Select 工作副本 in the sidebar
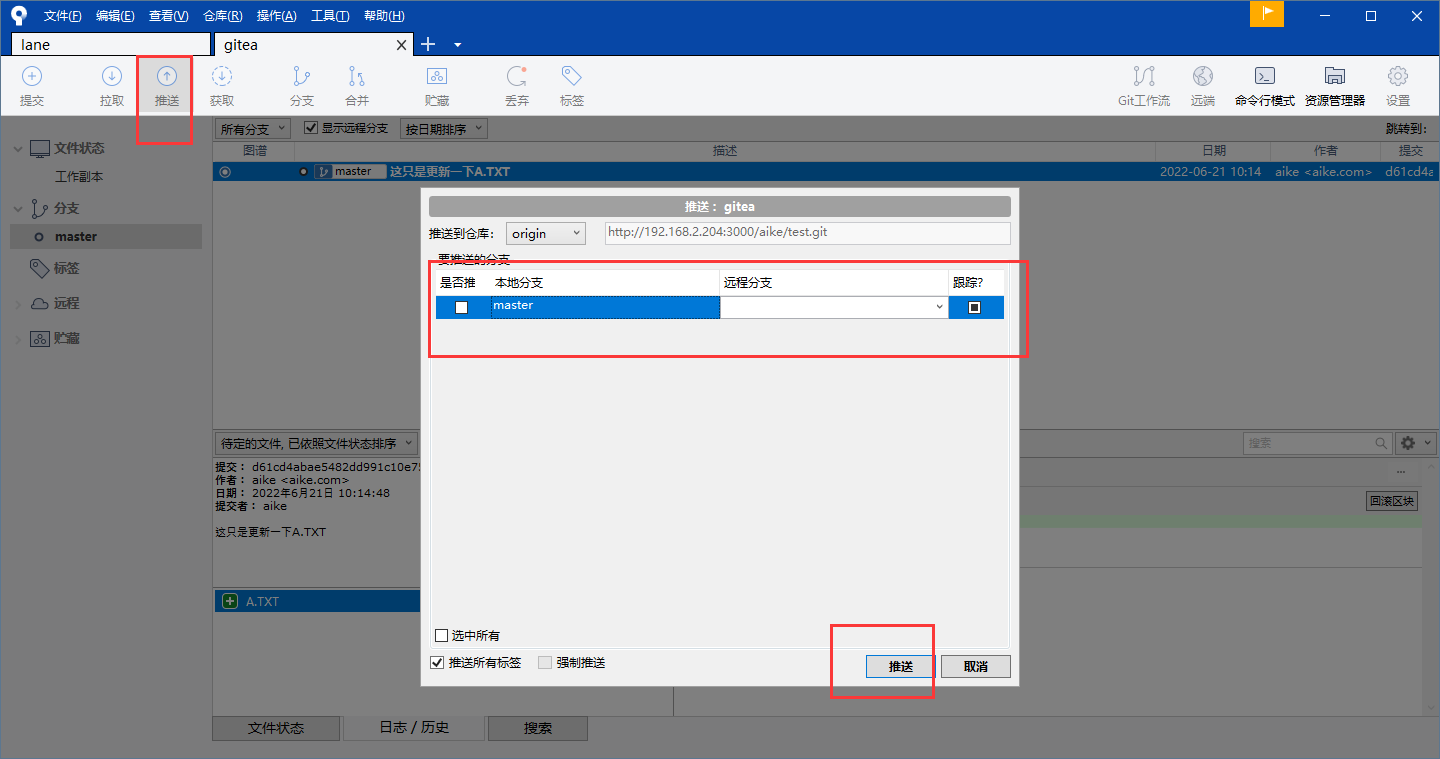This screenshot has width=1440, height=759. [79, 176]
